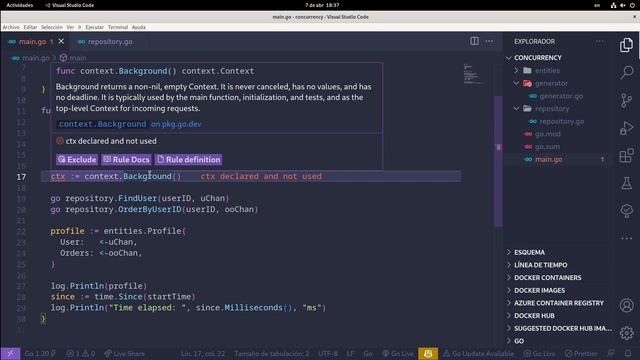
Task: Open the Archivo menu
Action: click(11, 27)
